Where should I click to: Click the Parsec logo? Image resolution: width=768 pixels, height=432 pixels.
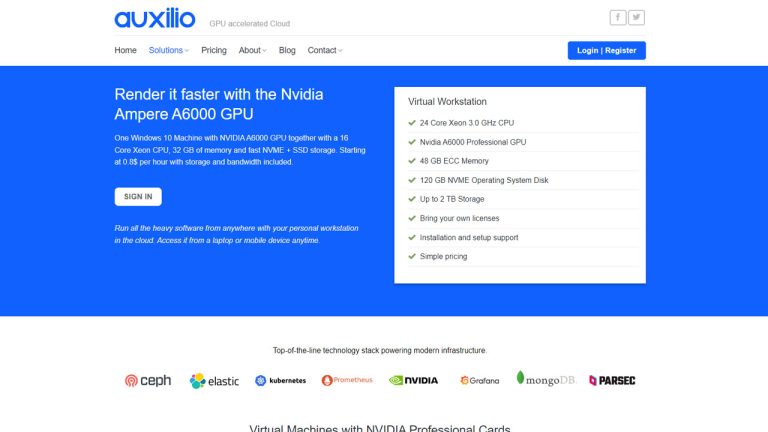pos(612,380)
